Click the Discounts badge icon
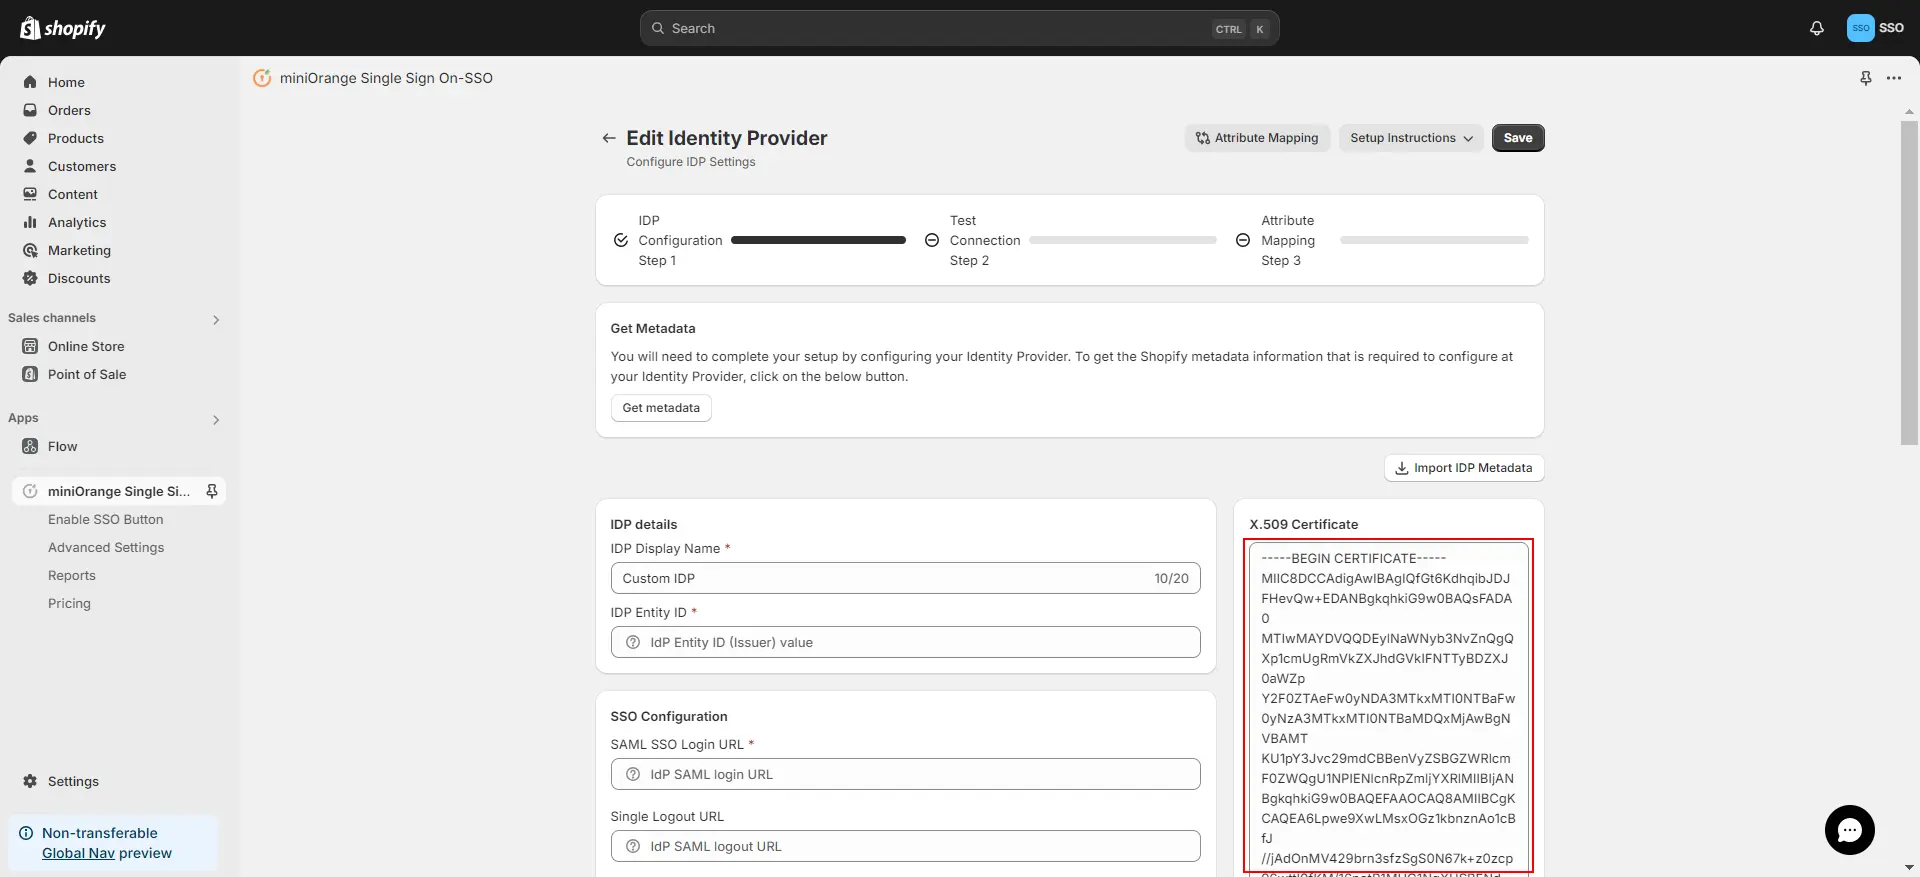This screenshot has width=1920, height=877. coord(30,278)
